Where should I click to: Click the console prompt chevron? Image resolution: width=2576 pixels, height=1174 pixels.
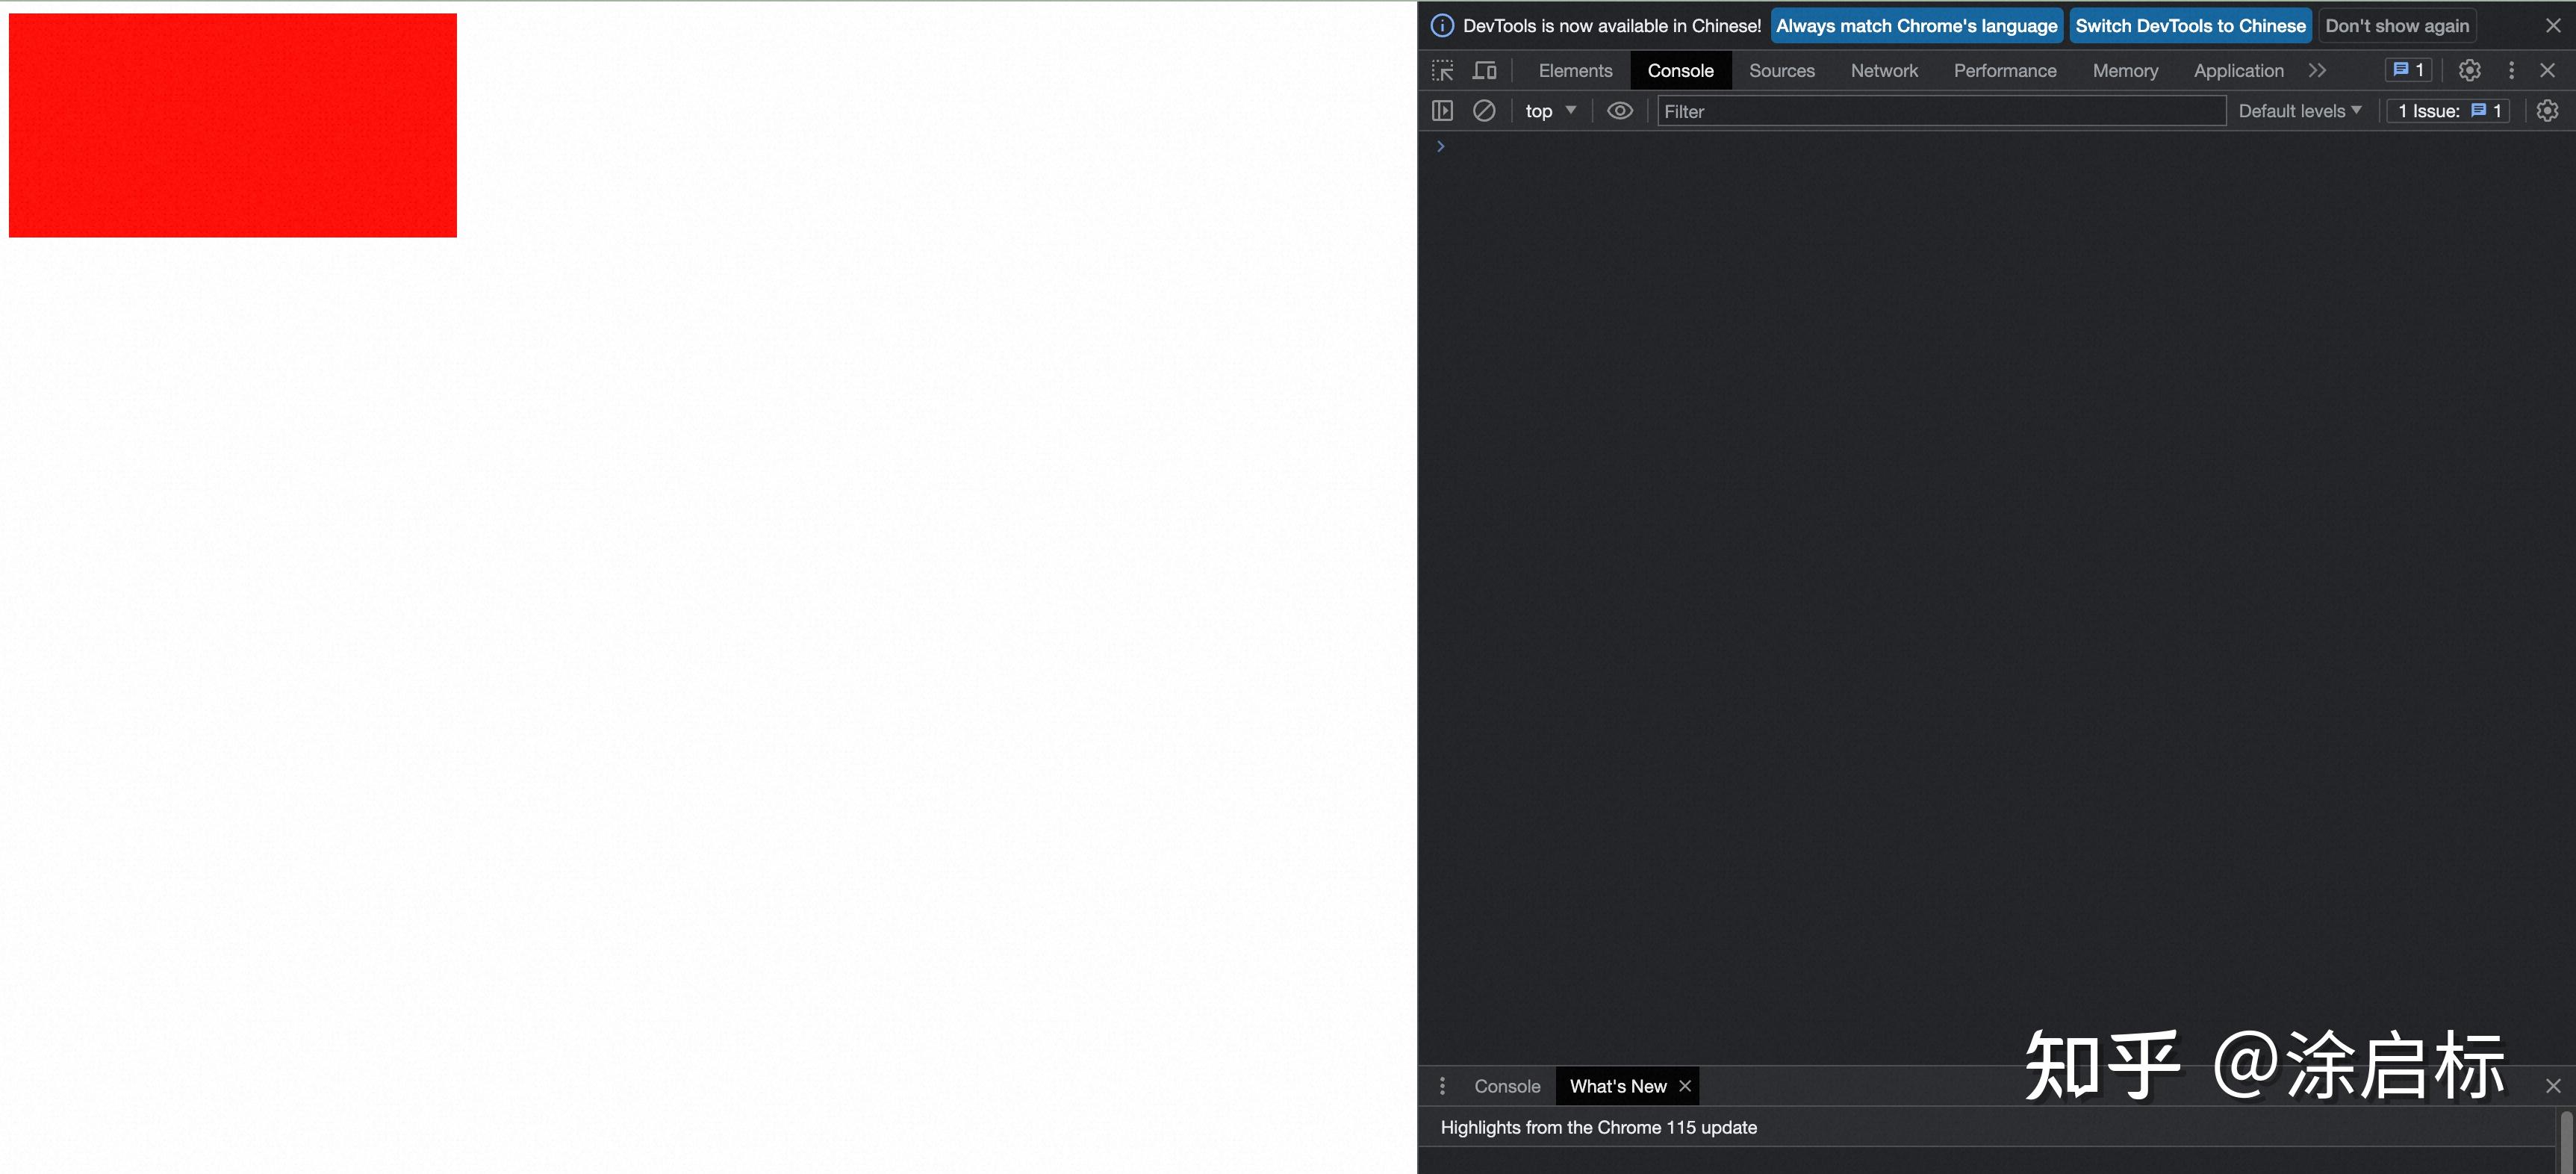(1440, 147)
